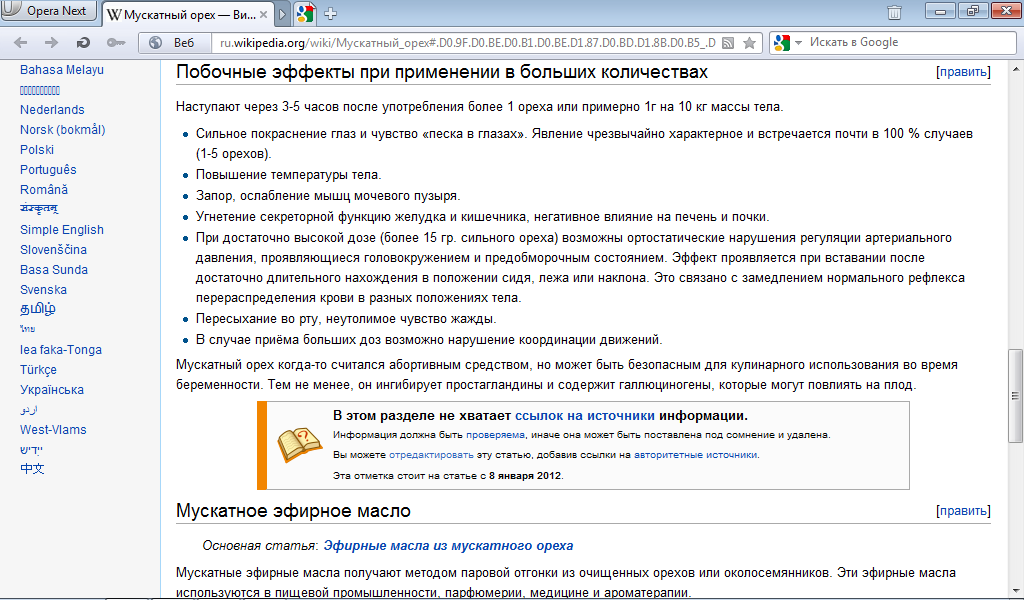Click the password wand key icon
This screenshot has height=600, width=1024.
point(115,43)
